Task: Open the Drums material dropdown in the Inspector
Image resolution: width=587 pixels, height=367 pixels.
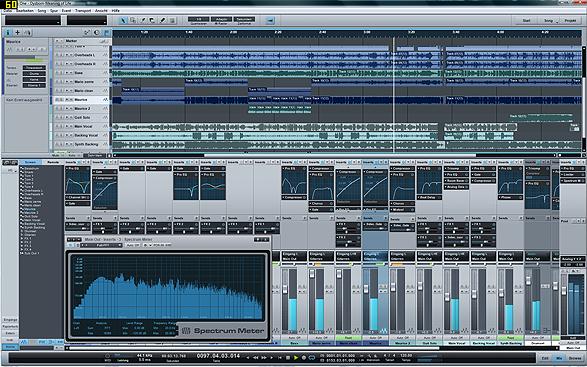Action: 34,74
